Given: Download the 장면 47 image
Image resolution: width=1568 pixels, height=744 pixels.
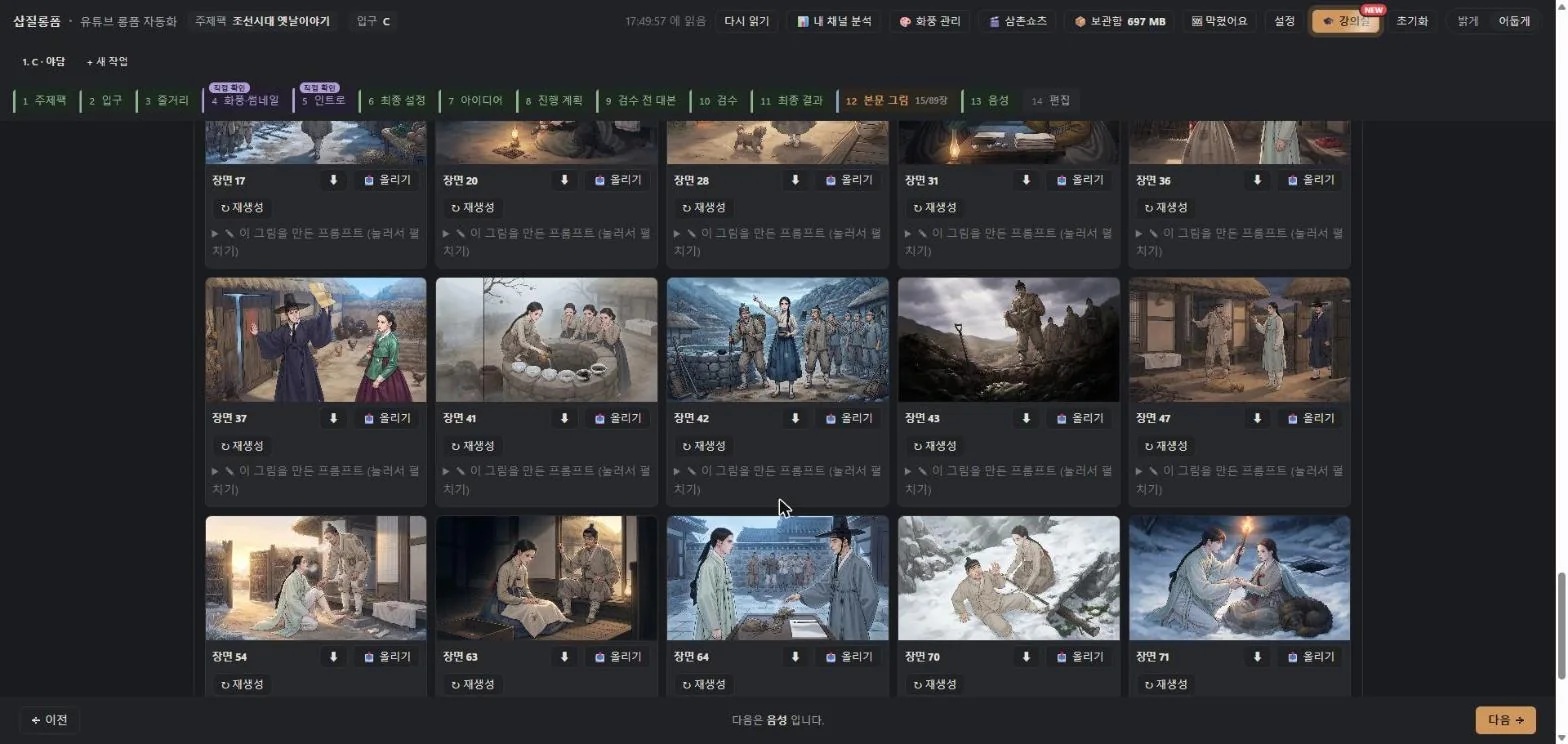Looking at the screenshot, I should coord(1257,418).
